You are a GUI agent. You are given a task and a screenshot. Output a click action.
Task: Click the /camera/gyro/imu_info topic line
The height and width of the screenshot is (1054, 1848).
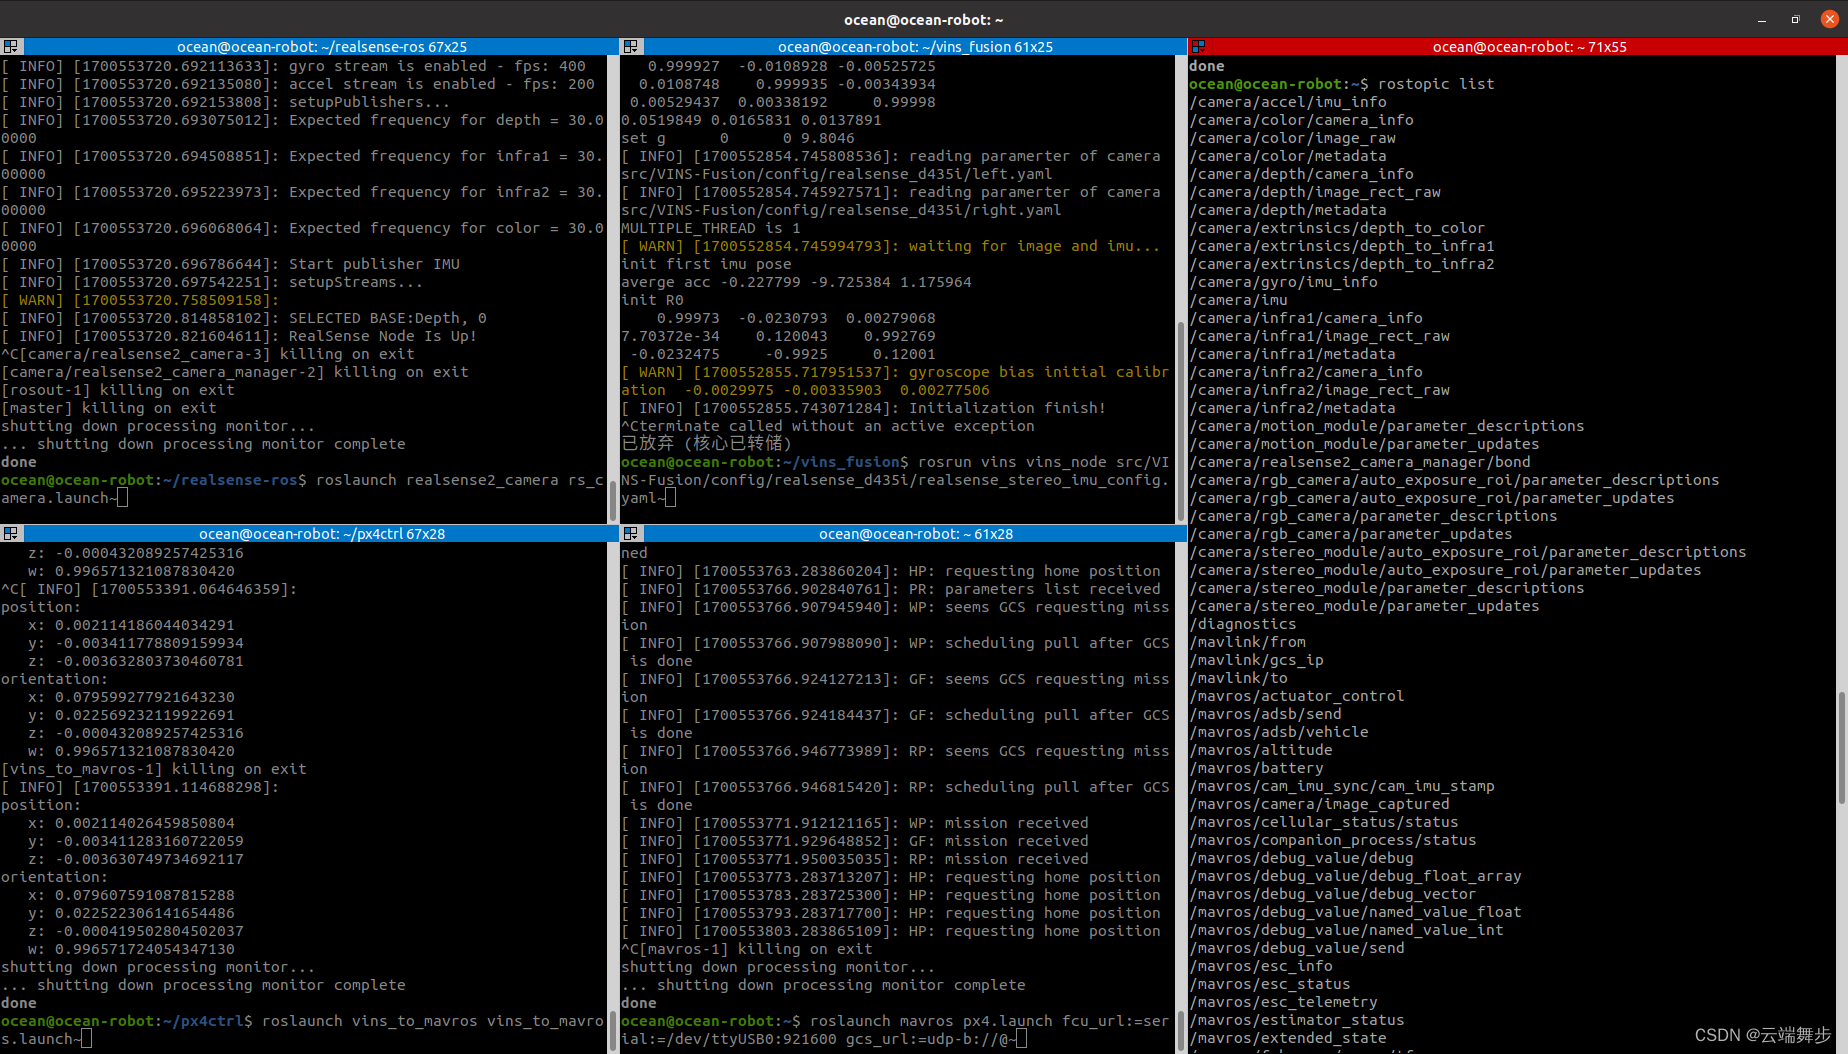click(1283, 282)
